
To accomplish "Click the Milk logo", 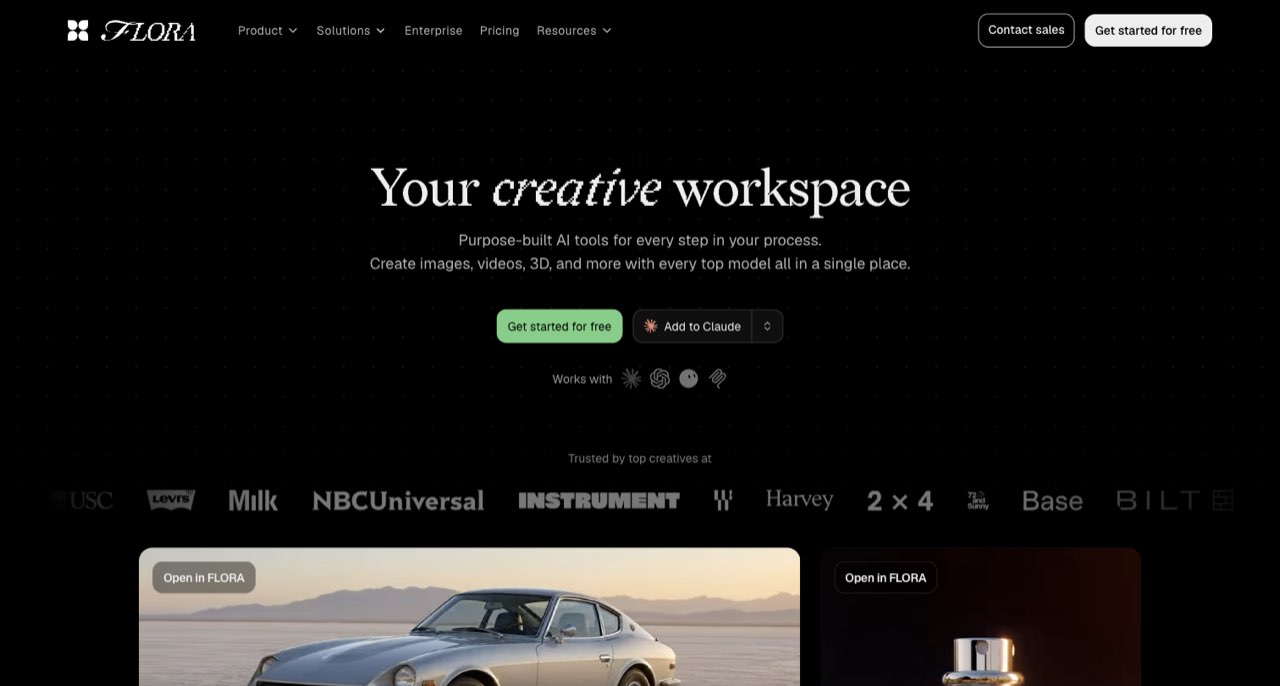I will tap(253, 500).
